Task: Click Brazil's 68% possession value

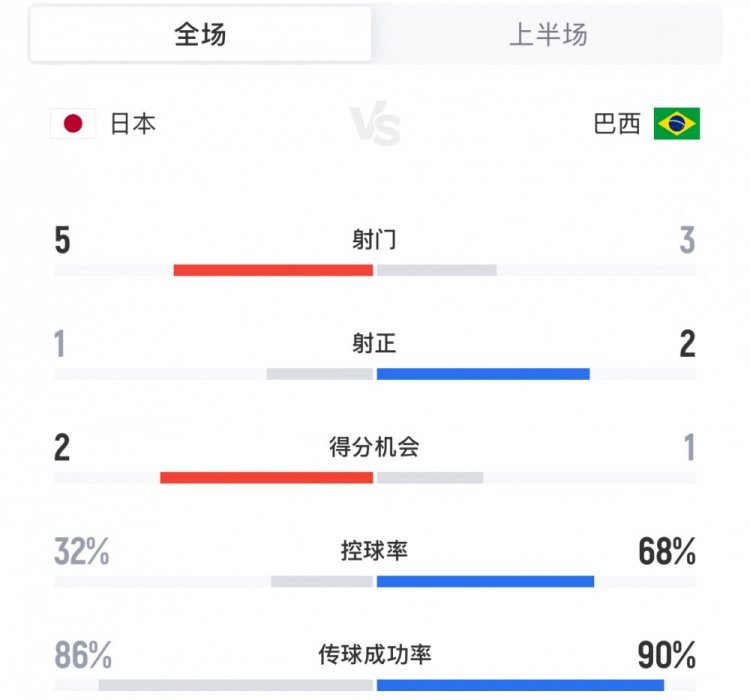Action: click(666, 552)
